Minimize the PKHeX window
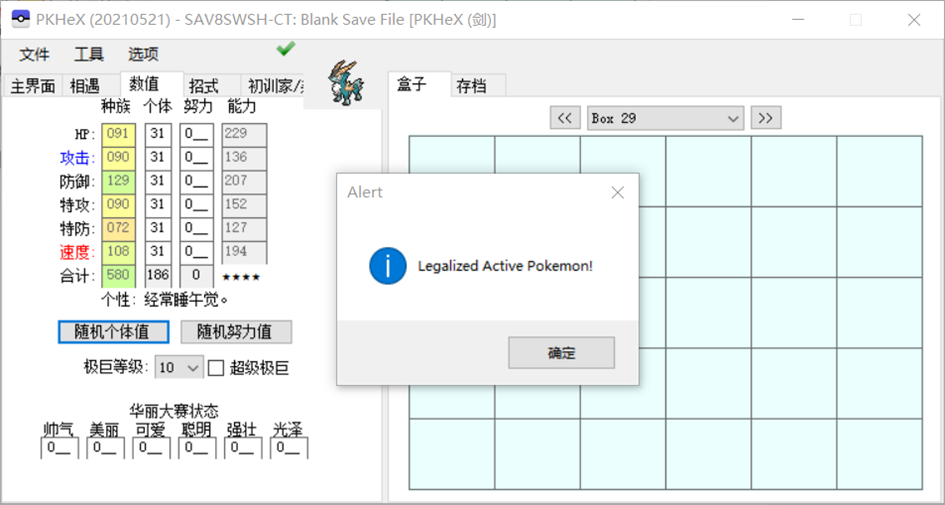945x505 pixels. pyautogui.click(x=799, y=20)
